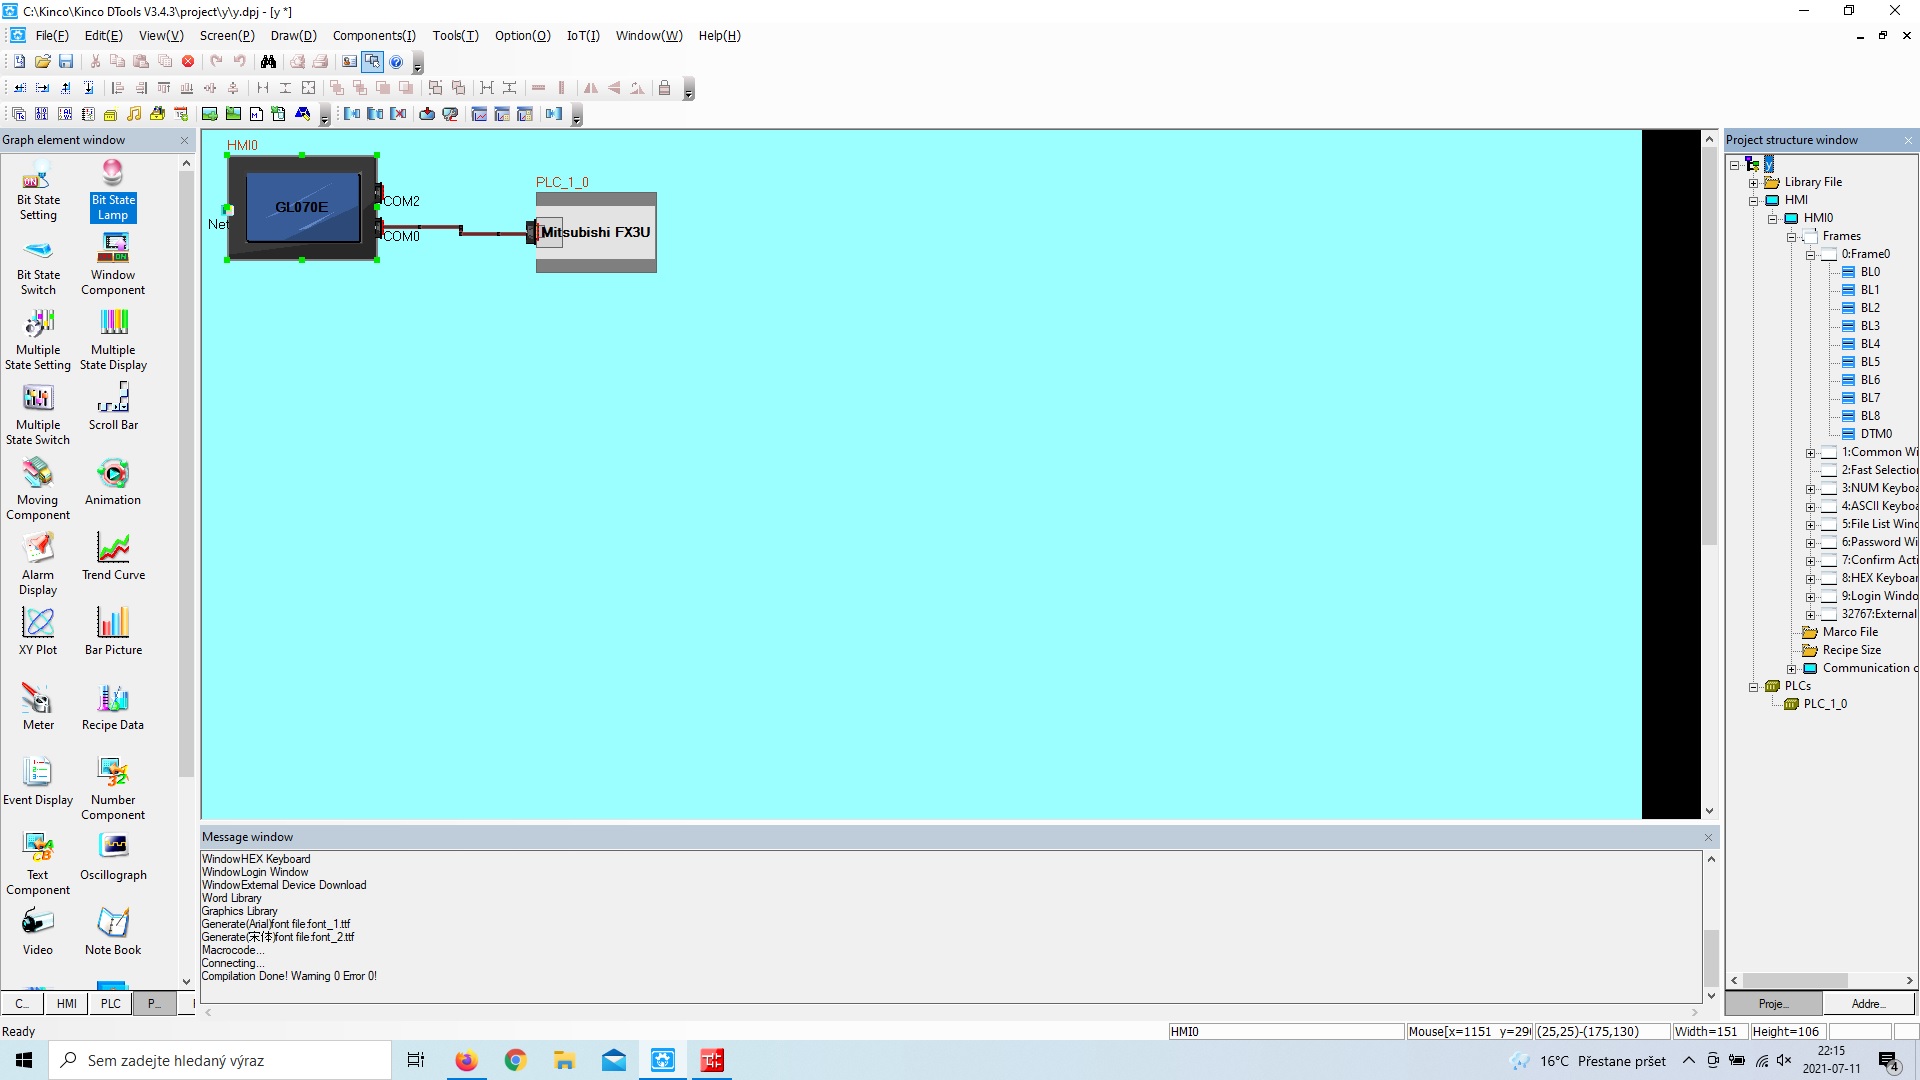This screenshot has height=1080, width=1920.
Task: Expand the 1:Common Window node
Action: pos(1810,453)
